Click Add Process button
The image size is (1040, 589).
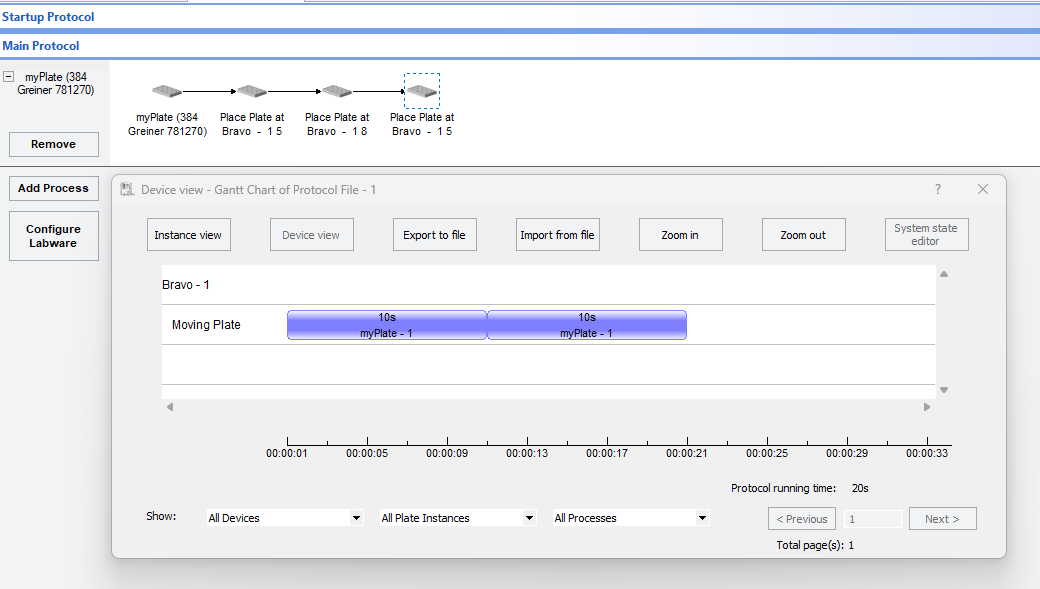pos(54,188)
